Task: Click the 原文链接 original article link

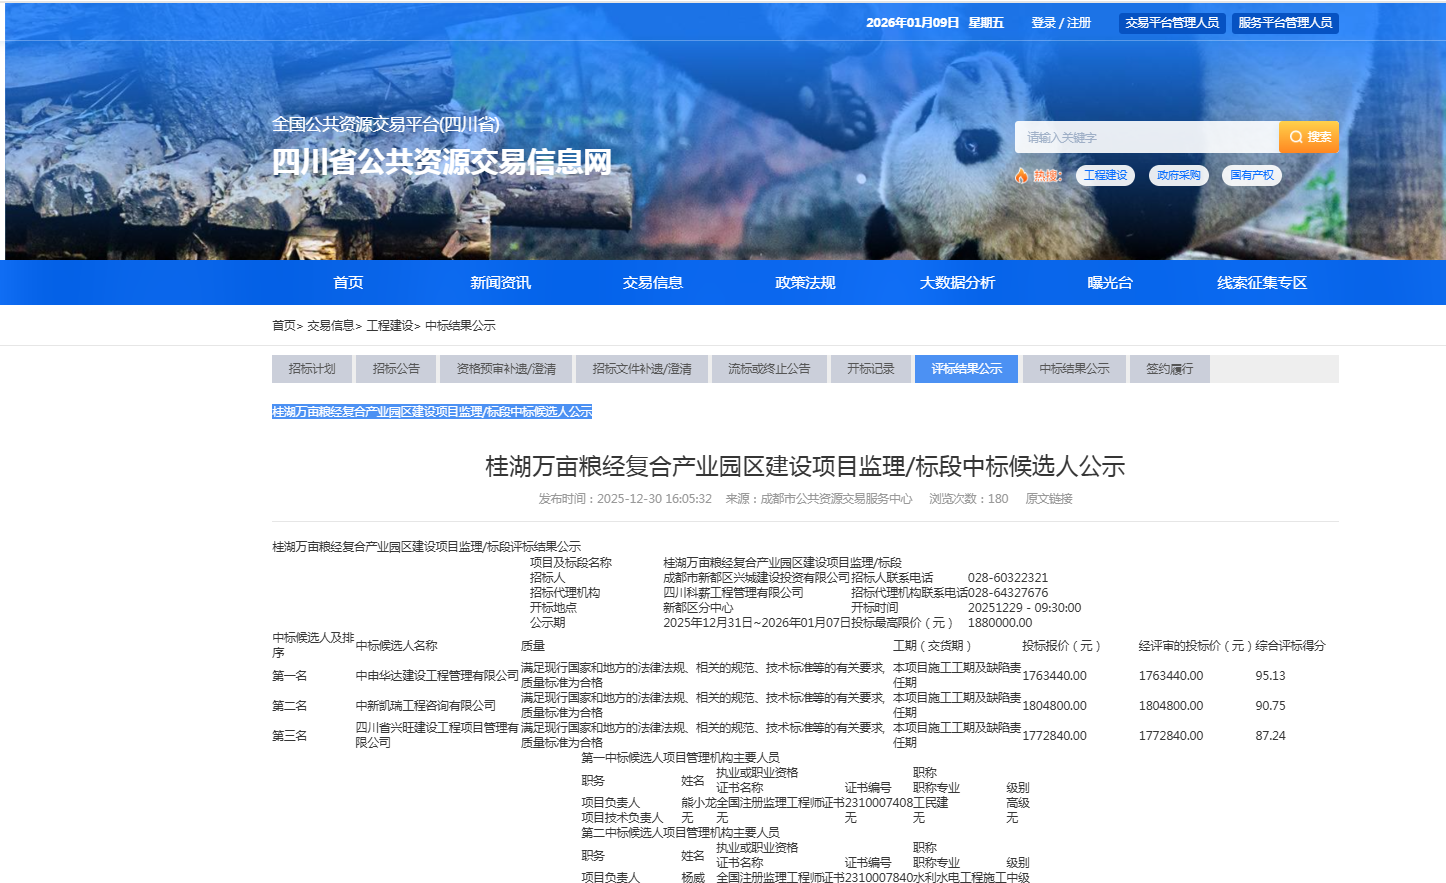Action: [x=1048, y=499]
